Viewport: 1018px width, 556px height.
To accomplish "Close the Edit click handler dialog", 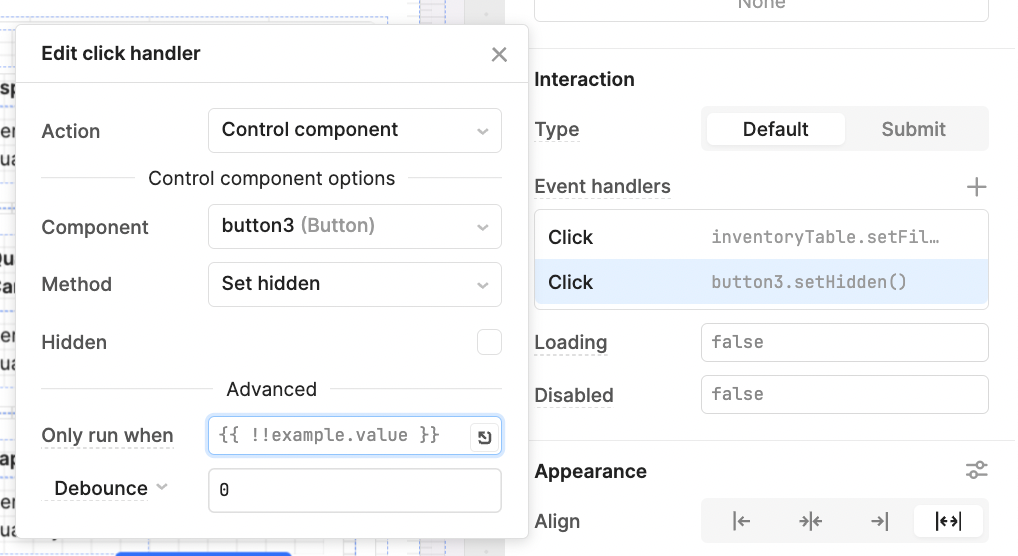I will coord(499,55).
